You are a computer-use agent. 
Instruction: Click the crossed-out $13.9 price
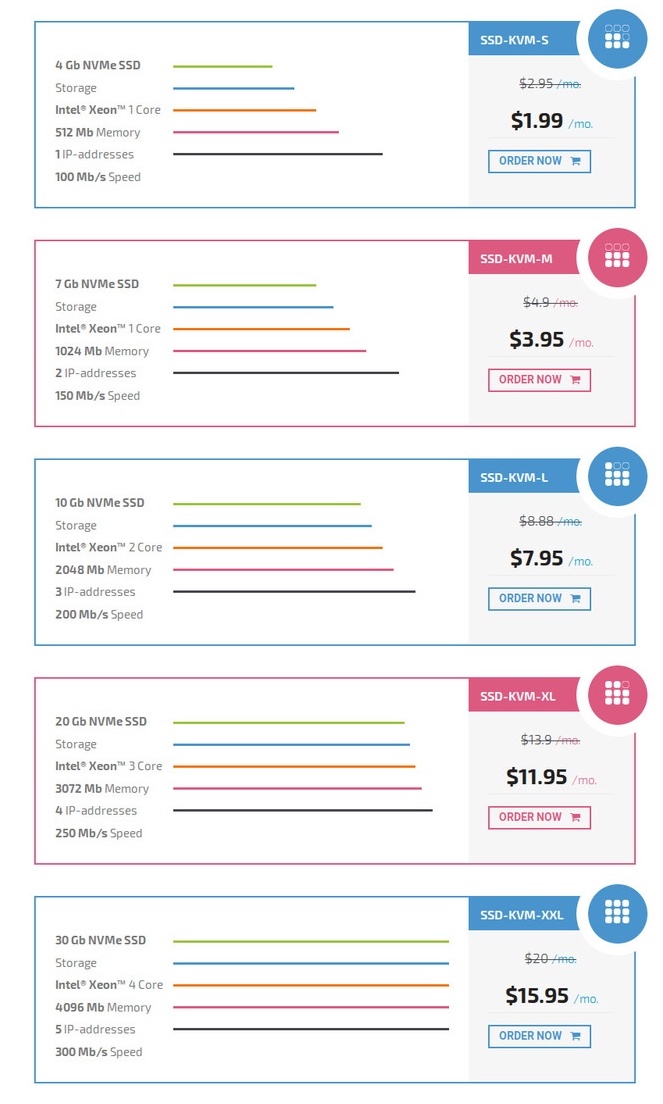tap(536, 739)
